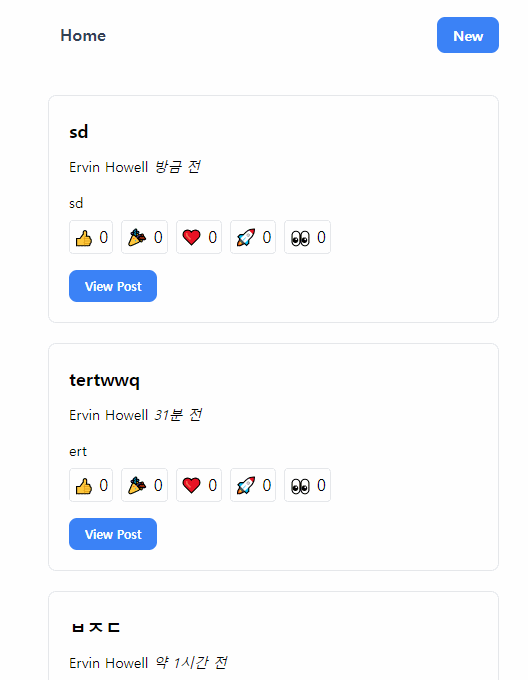Click the 31분 전 timestamp on tertwwq post
Screen dimensions: 528x680
pos(178,415)
